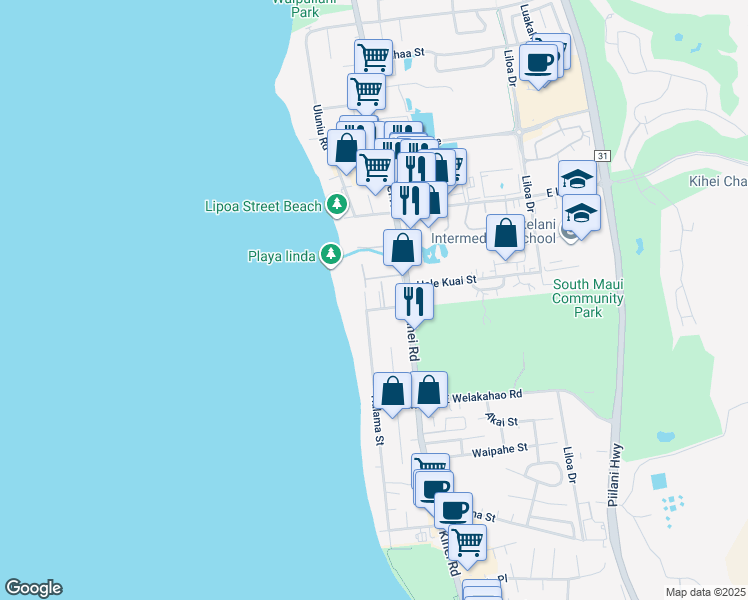Click the Lipoa Street Beach park pin

(337, 205)
